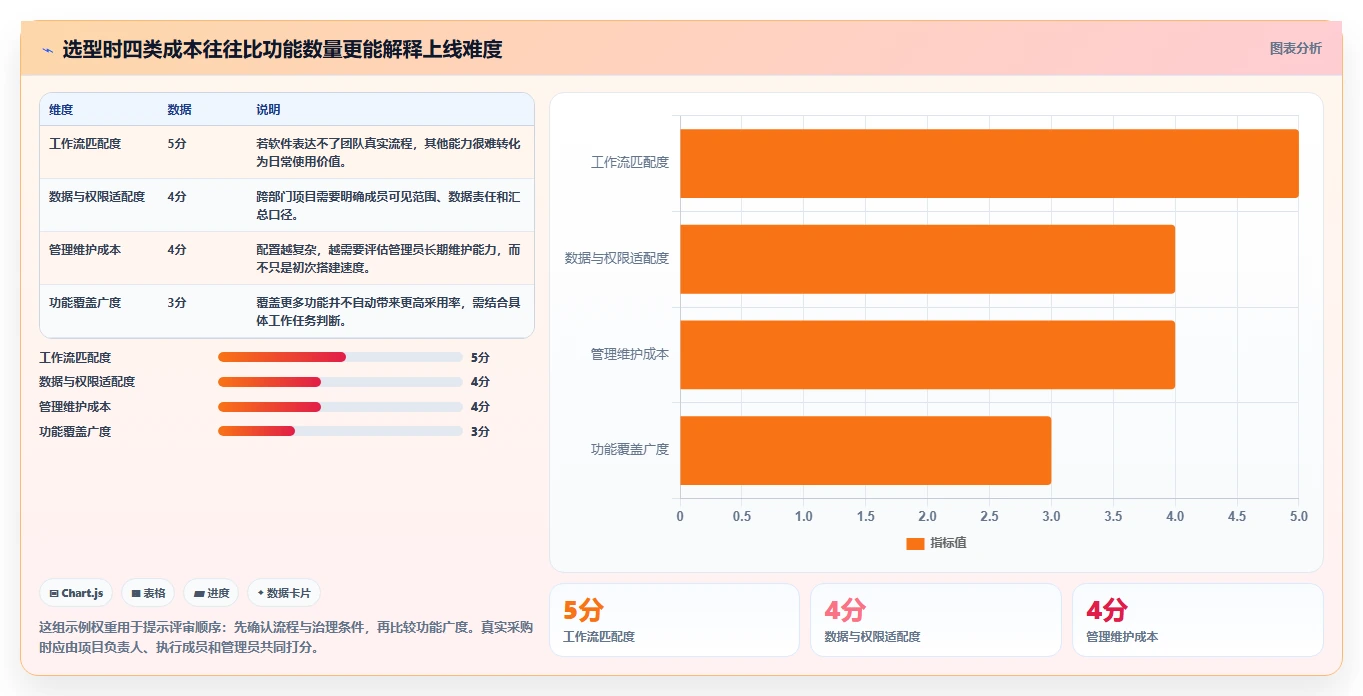
Task: Click the 功能覆盖广度 progress bar
Action: click(x=340, y=432)
